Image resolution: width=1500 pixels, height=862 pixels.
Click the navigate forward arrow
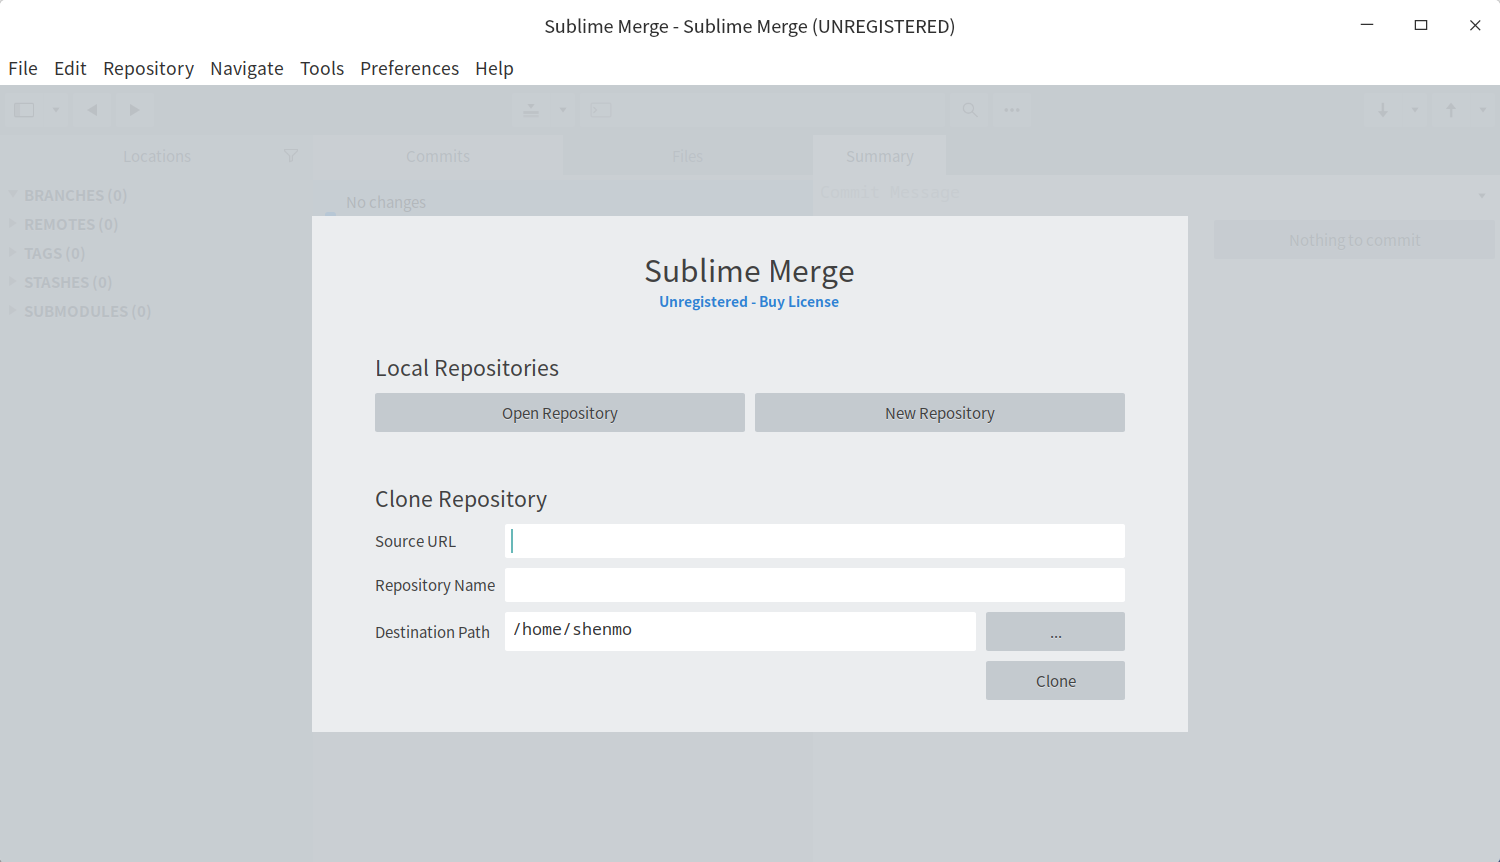(134, 110)
